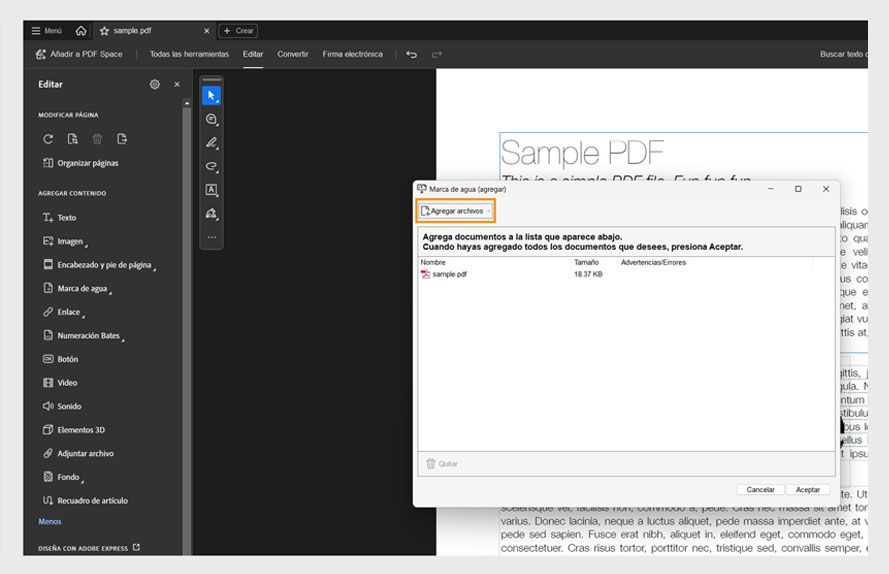Expand the Enlace options

point(64,312)
